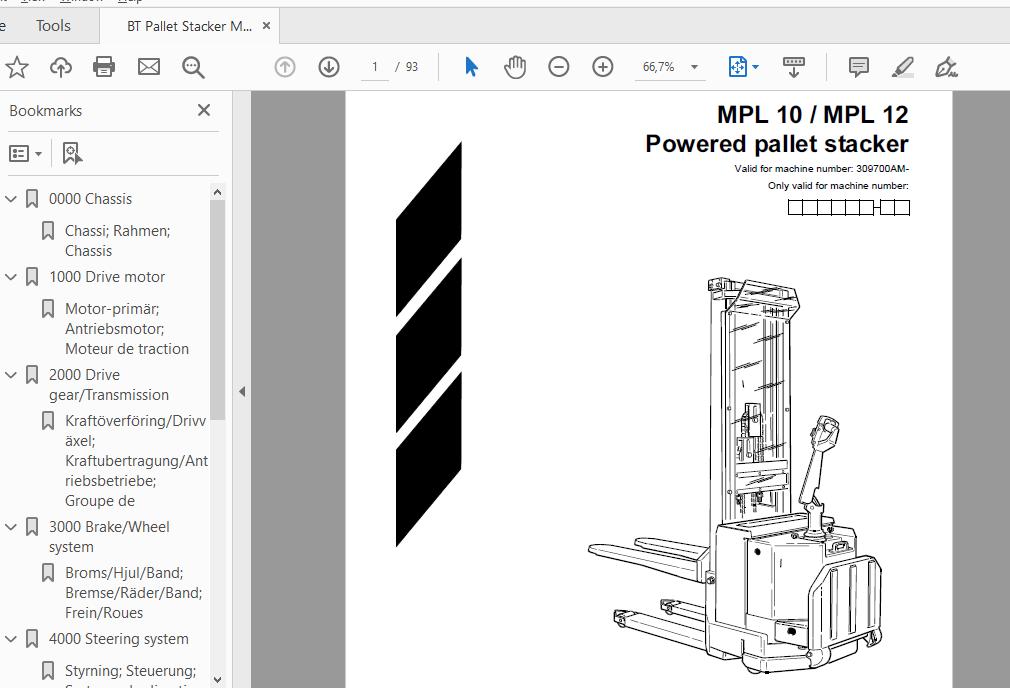Image resolution: width=1010 pixels, height=688 pixels.
Task: Click the machine number entry boxes
Action: tap(849, 207)
